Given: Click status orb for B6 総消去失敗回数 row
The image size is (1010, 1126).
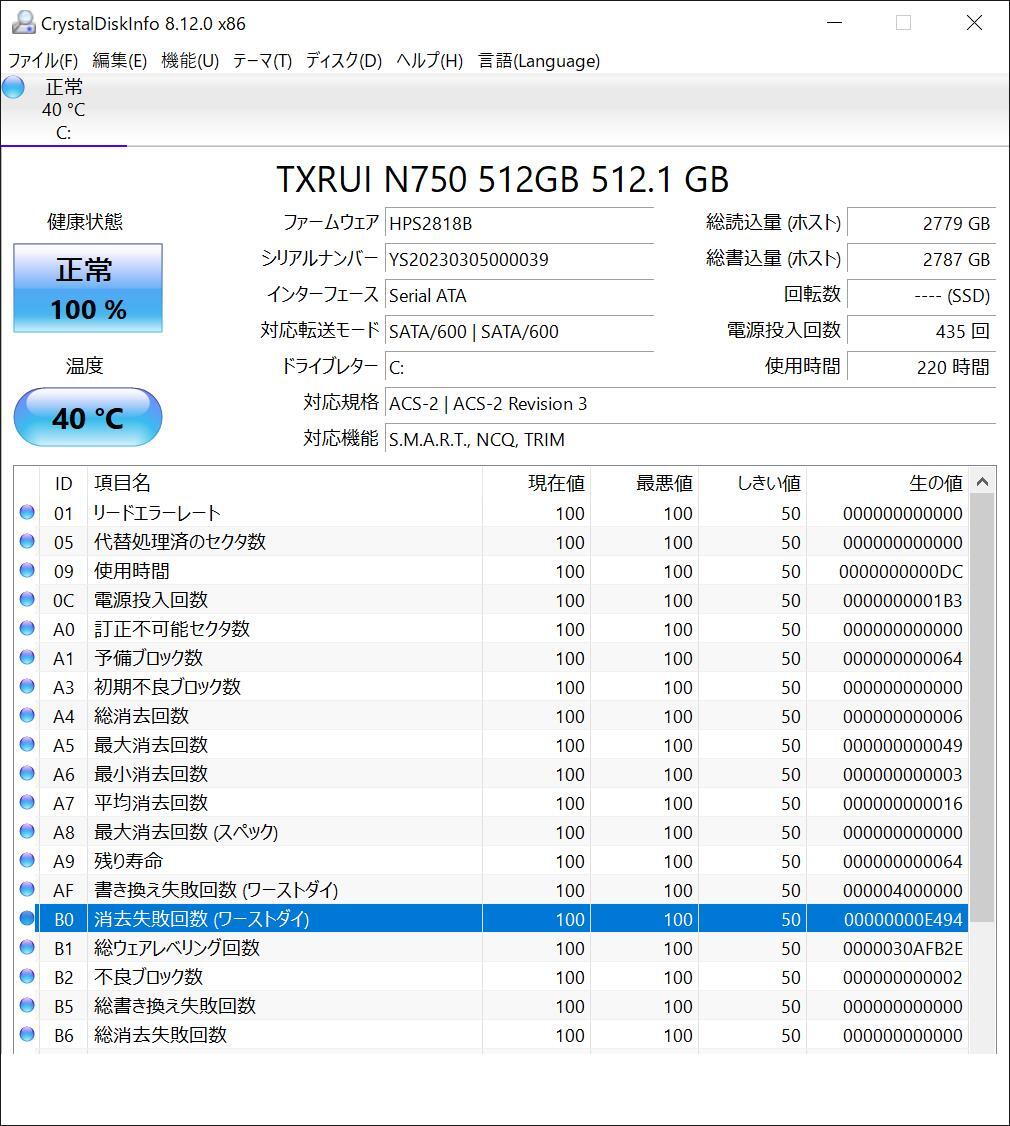Looking at the screenshot, I should coord(27,1034).
